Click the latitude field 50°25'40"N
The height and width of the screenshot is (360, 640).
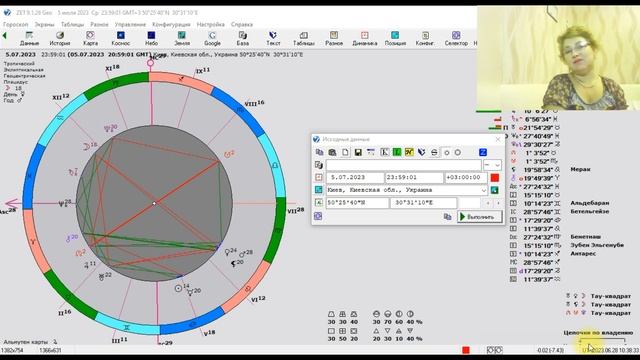357,203
